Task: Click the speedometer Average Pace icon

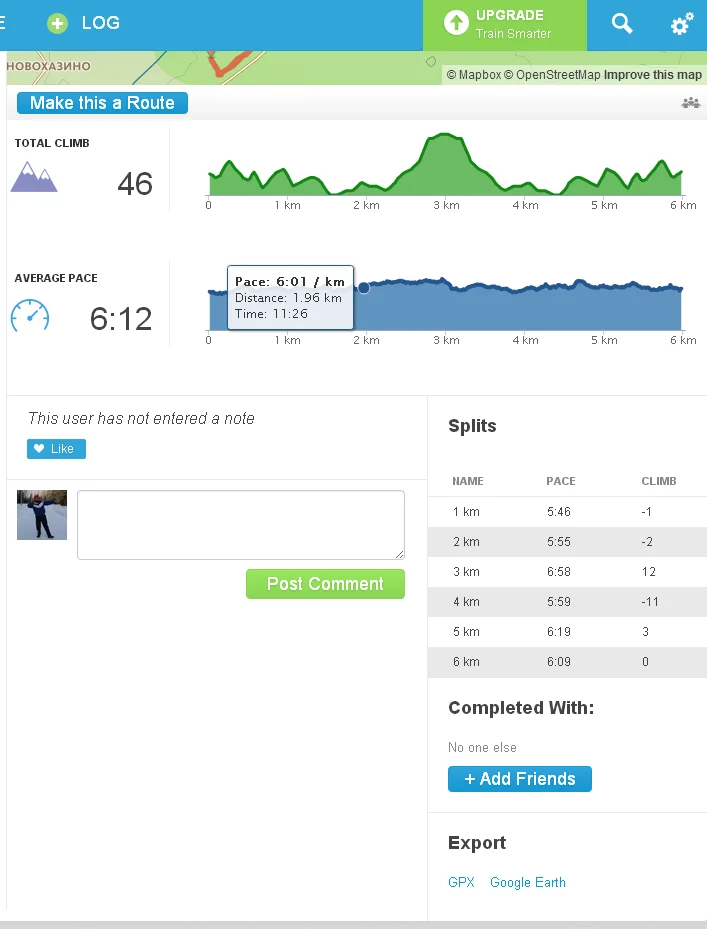Action: (x=30, y=316)
